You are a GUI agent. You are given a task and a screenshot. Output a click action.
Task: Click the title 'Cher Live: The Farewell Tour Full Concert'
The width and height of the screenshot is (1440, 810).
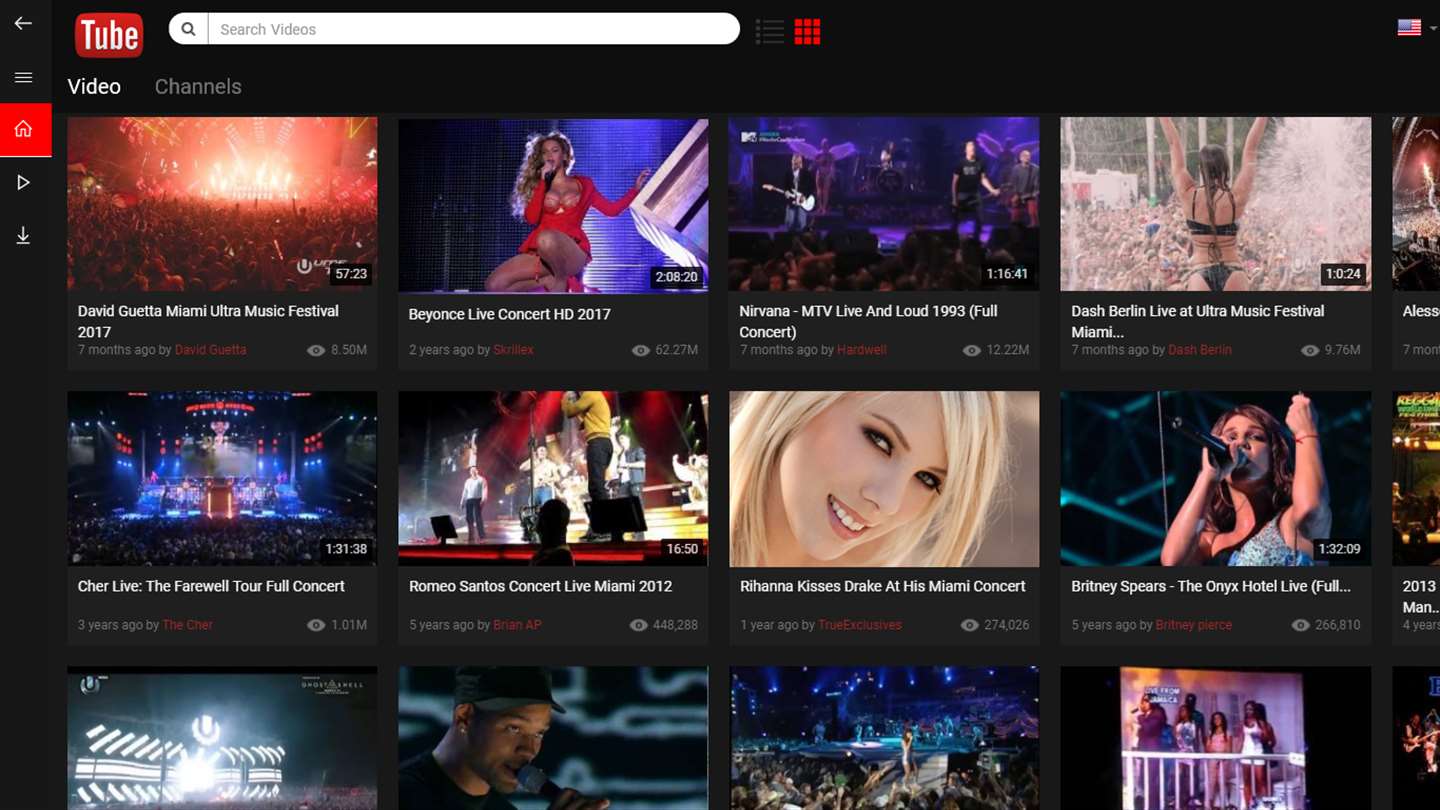click(211, 586)
